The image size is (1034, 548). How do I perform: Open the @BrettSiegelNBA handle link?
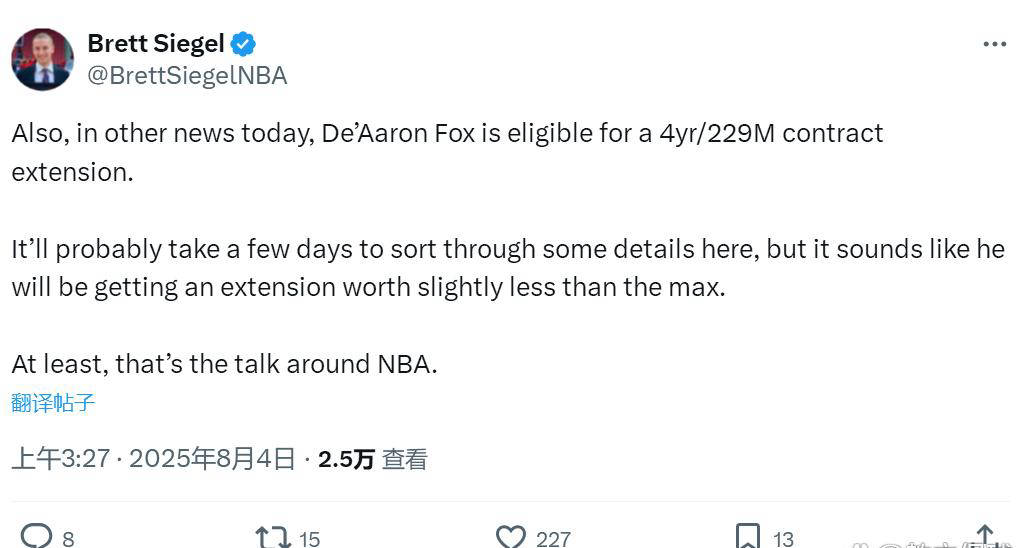pos(187,76)
